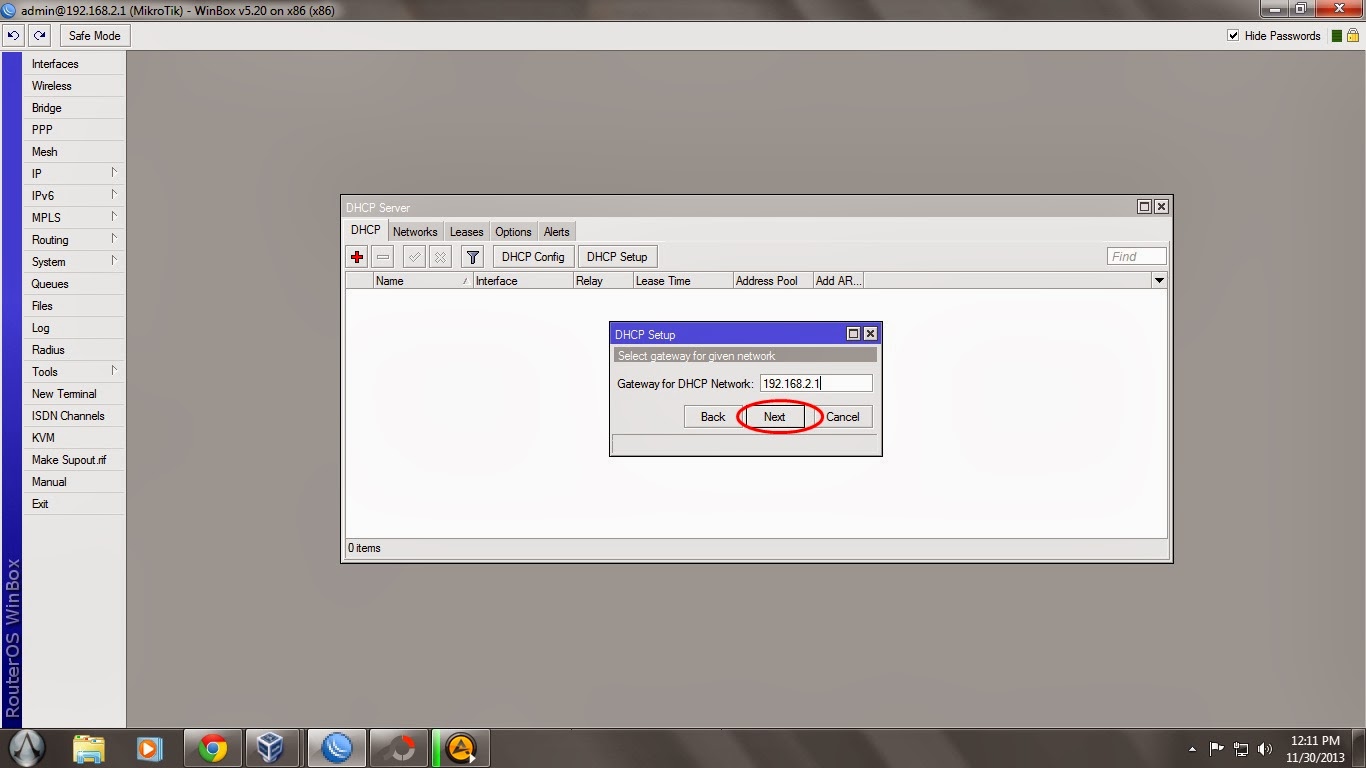
Task: Select the red plus Add button
Action: click(357, 256)
